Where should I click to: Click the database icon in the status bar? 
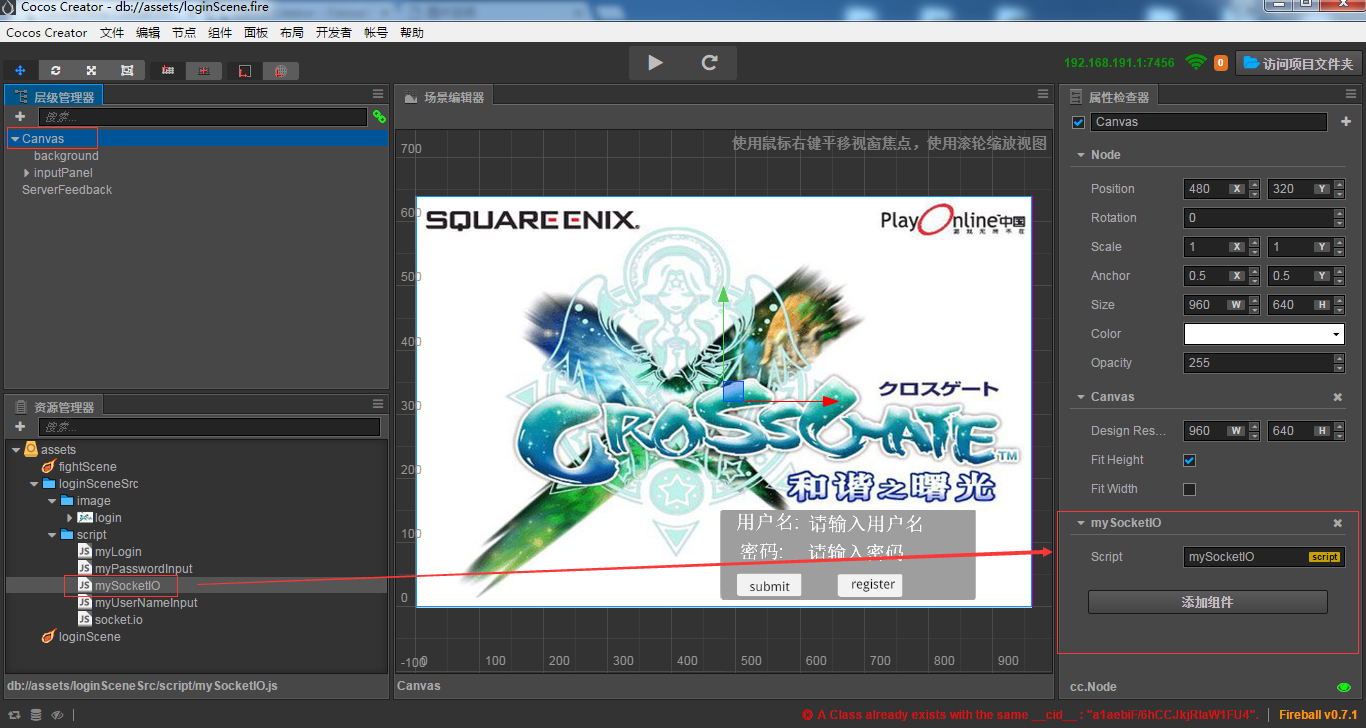pos(36,715)
